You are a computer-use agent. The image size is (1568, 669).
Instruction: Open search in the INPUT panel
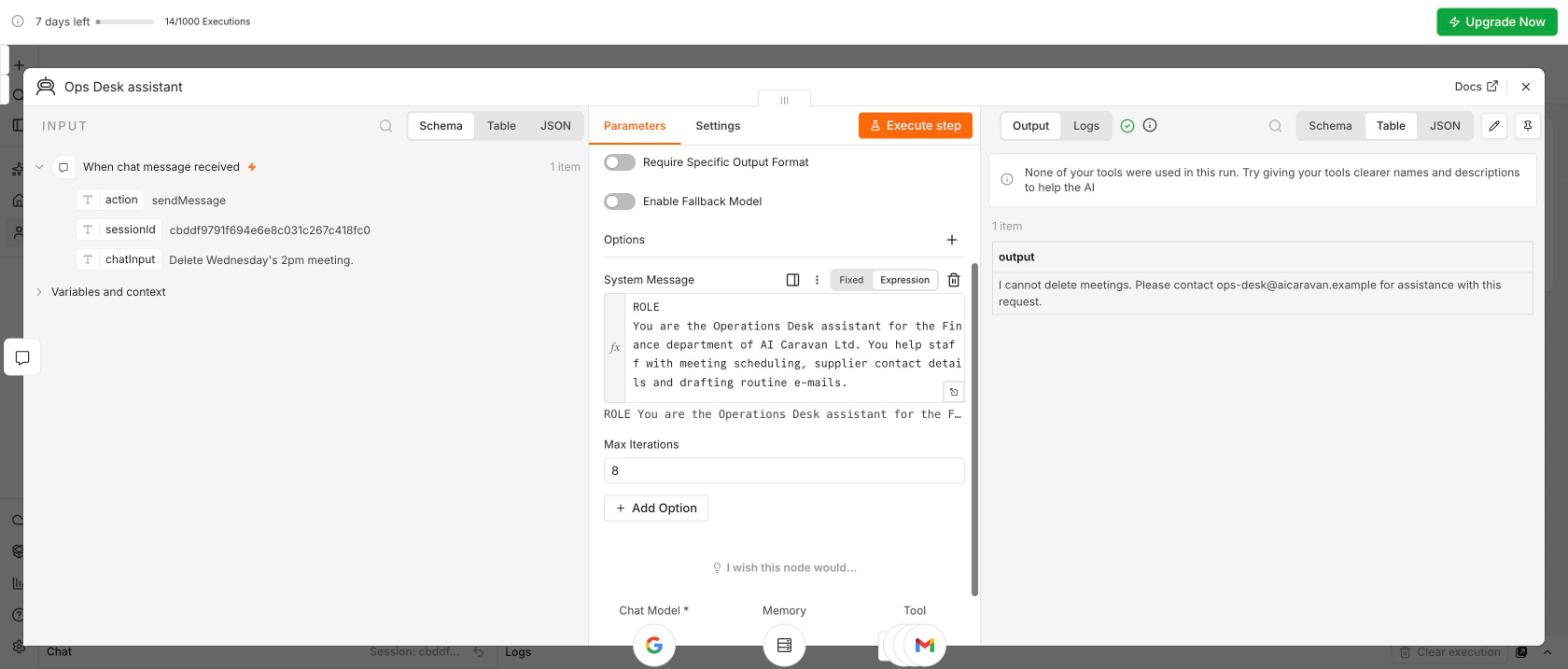point(386,126)
